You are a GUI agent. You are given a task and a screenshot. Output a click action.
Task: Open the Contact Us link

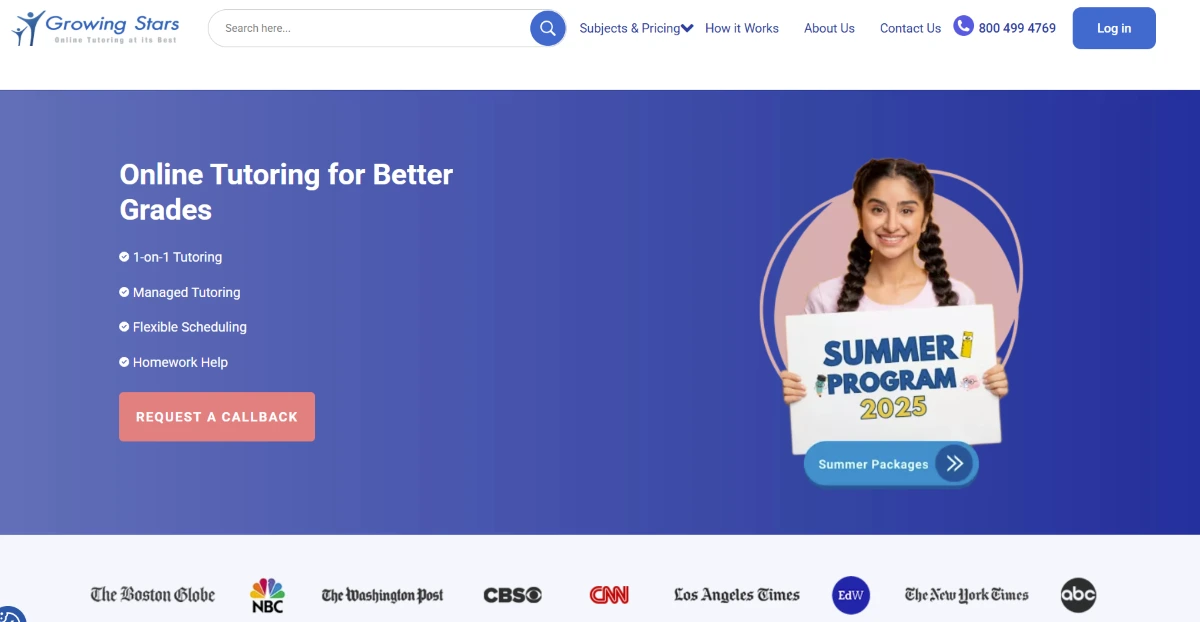point(910,28)
